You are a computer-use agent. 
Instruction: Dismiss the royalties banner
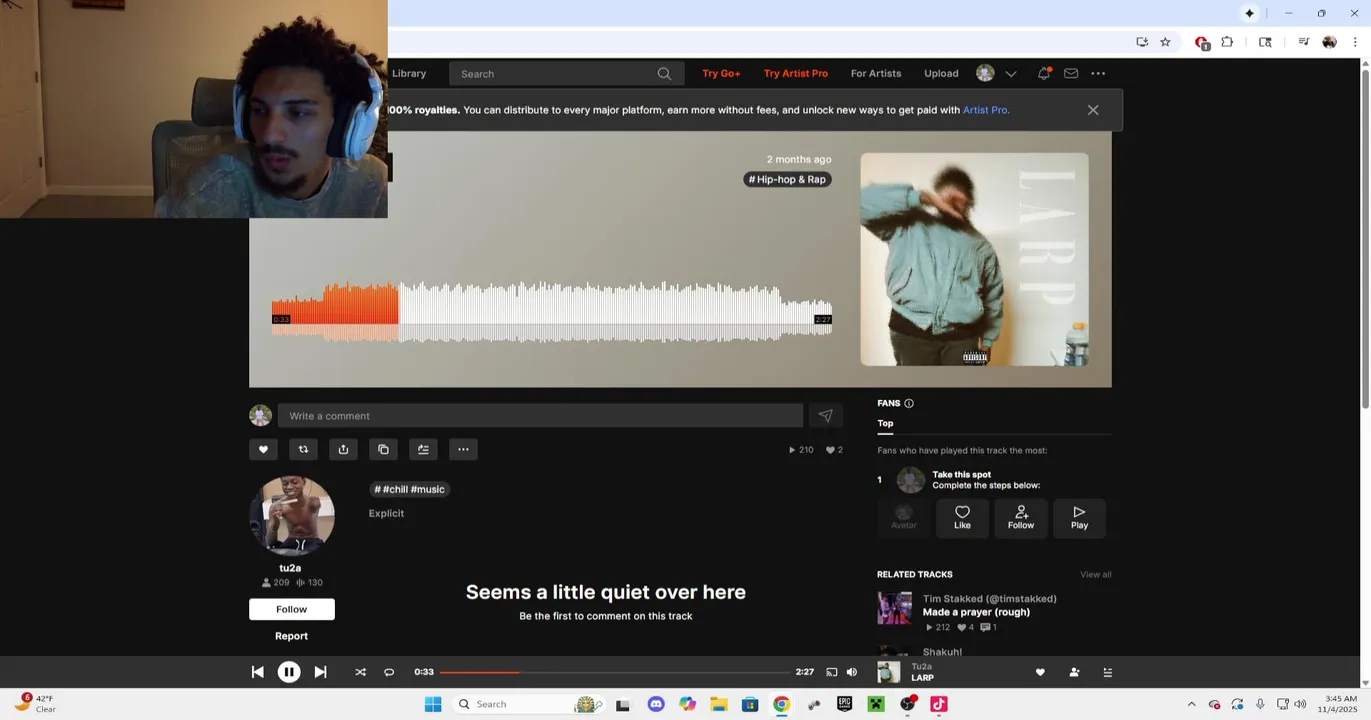[x=1093, y=110]
